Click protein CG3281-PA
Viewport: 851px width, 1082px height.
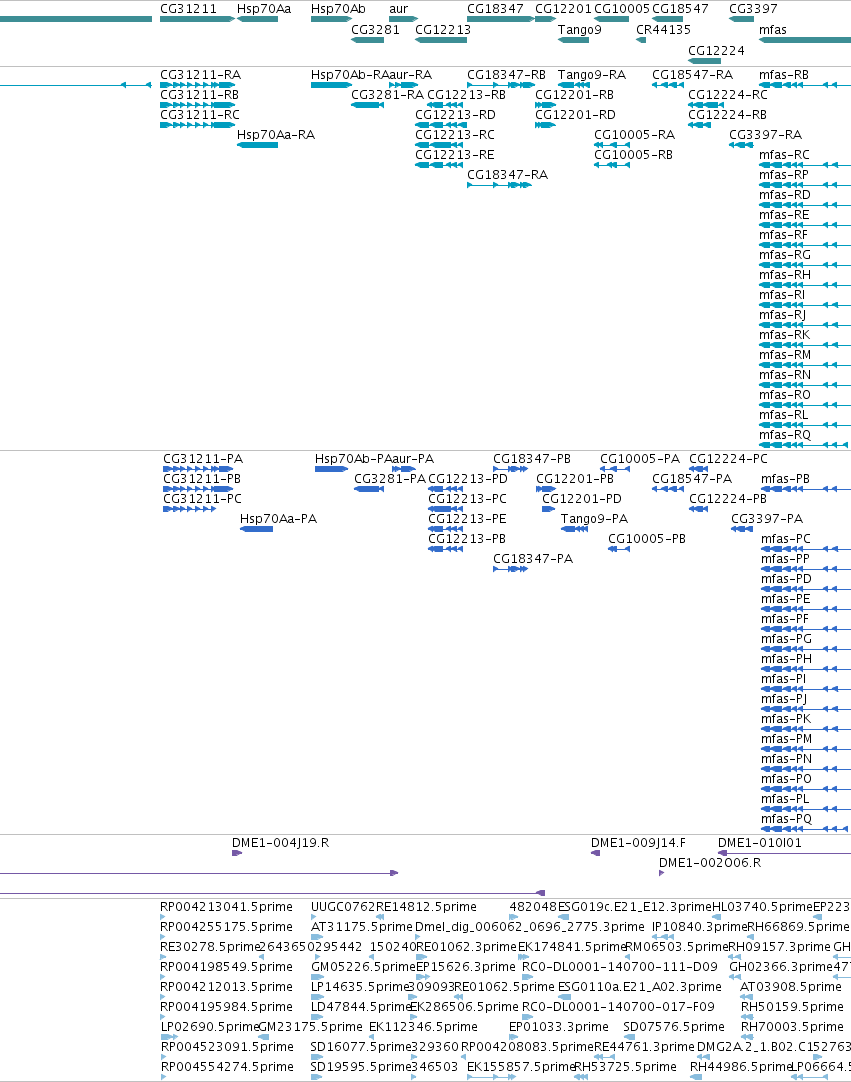(x=390, y=479)
